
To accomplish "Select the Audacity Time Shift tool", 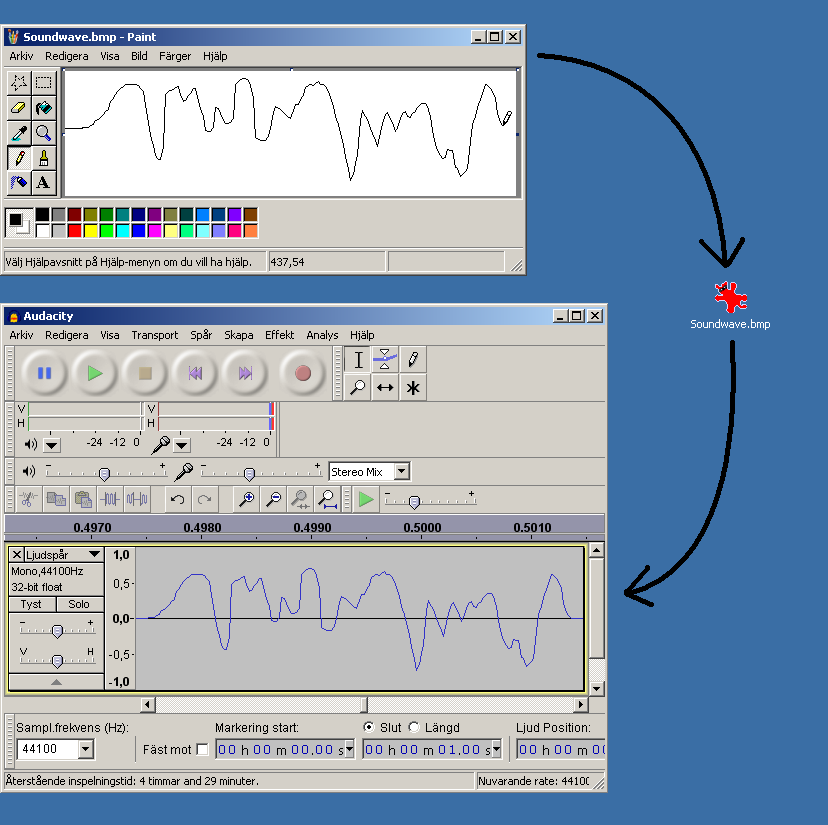I will [x=385, y=388].
